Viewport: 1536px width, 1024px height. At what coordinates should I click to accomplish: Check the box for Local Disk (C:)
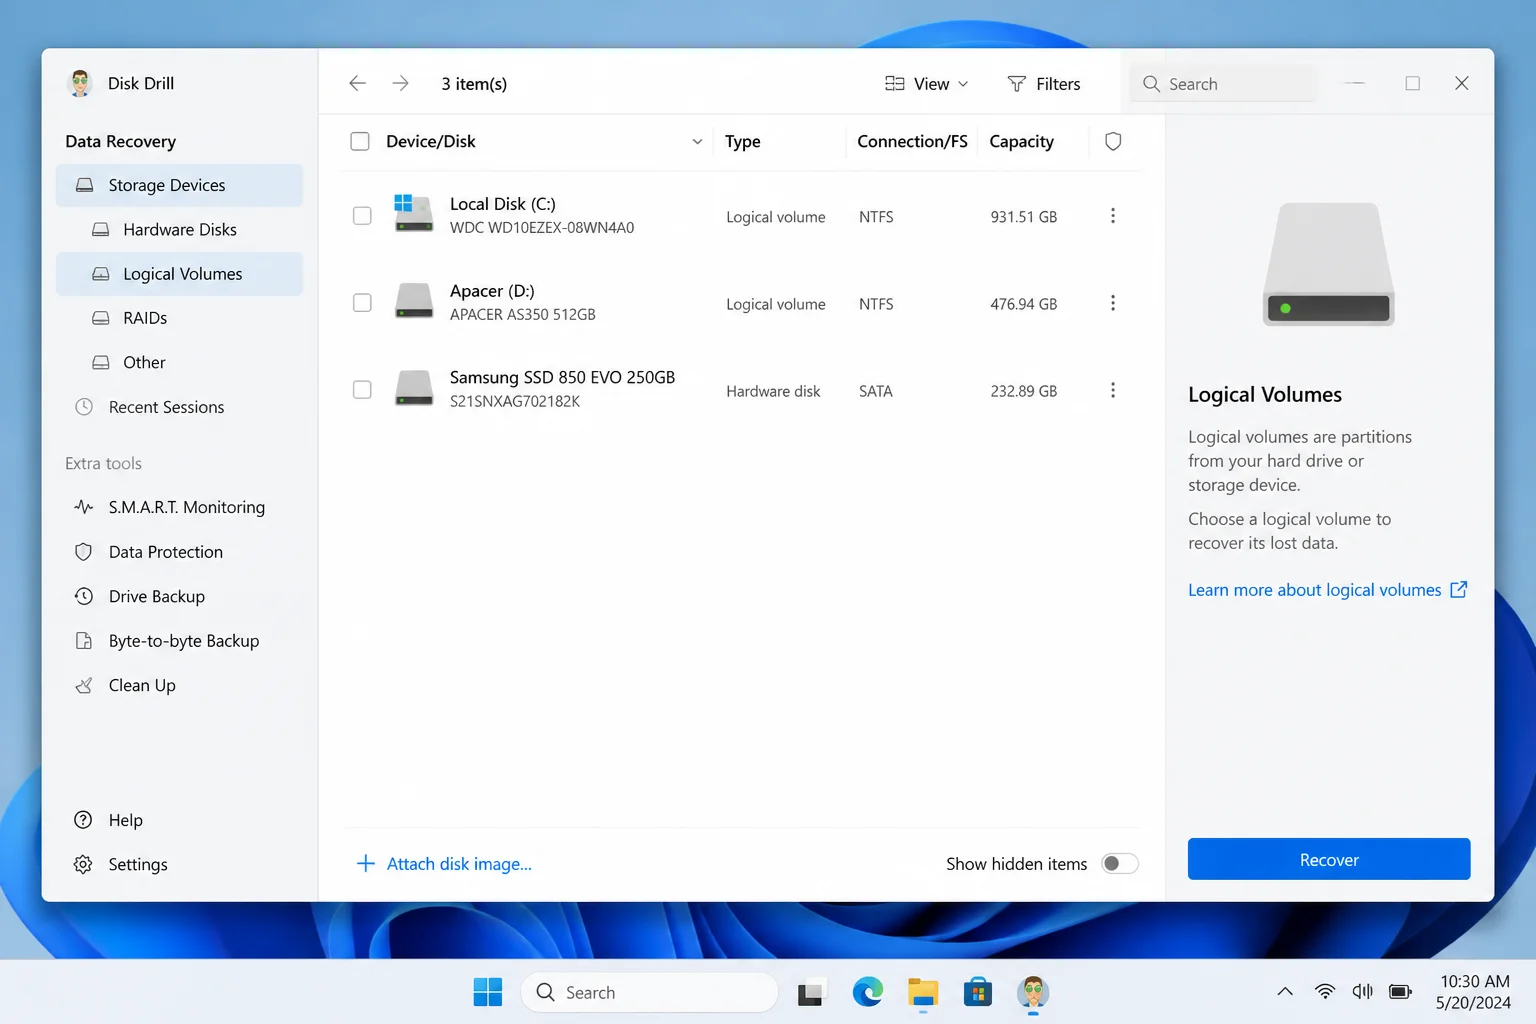[x=362, y=216]
